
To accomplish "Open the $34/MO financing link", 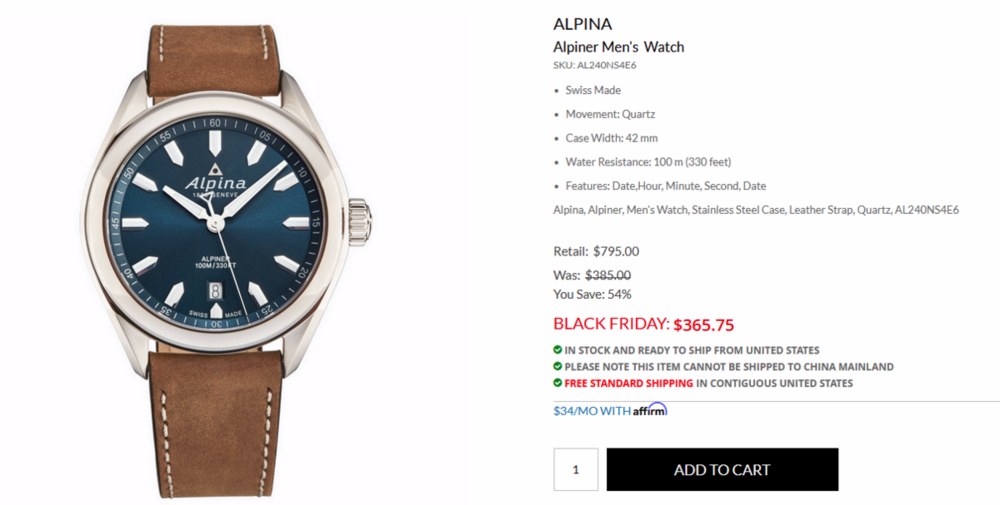I will point(592,411).
